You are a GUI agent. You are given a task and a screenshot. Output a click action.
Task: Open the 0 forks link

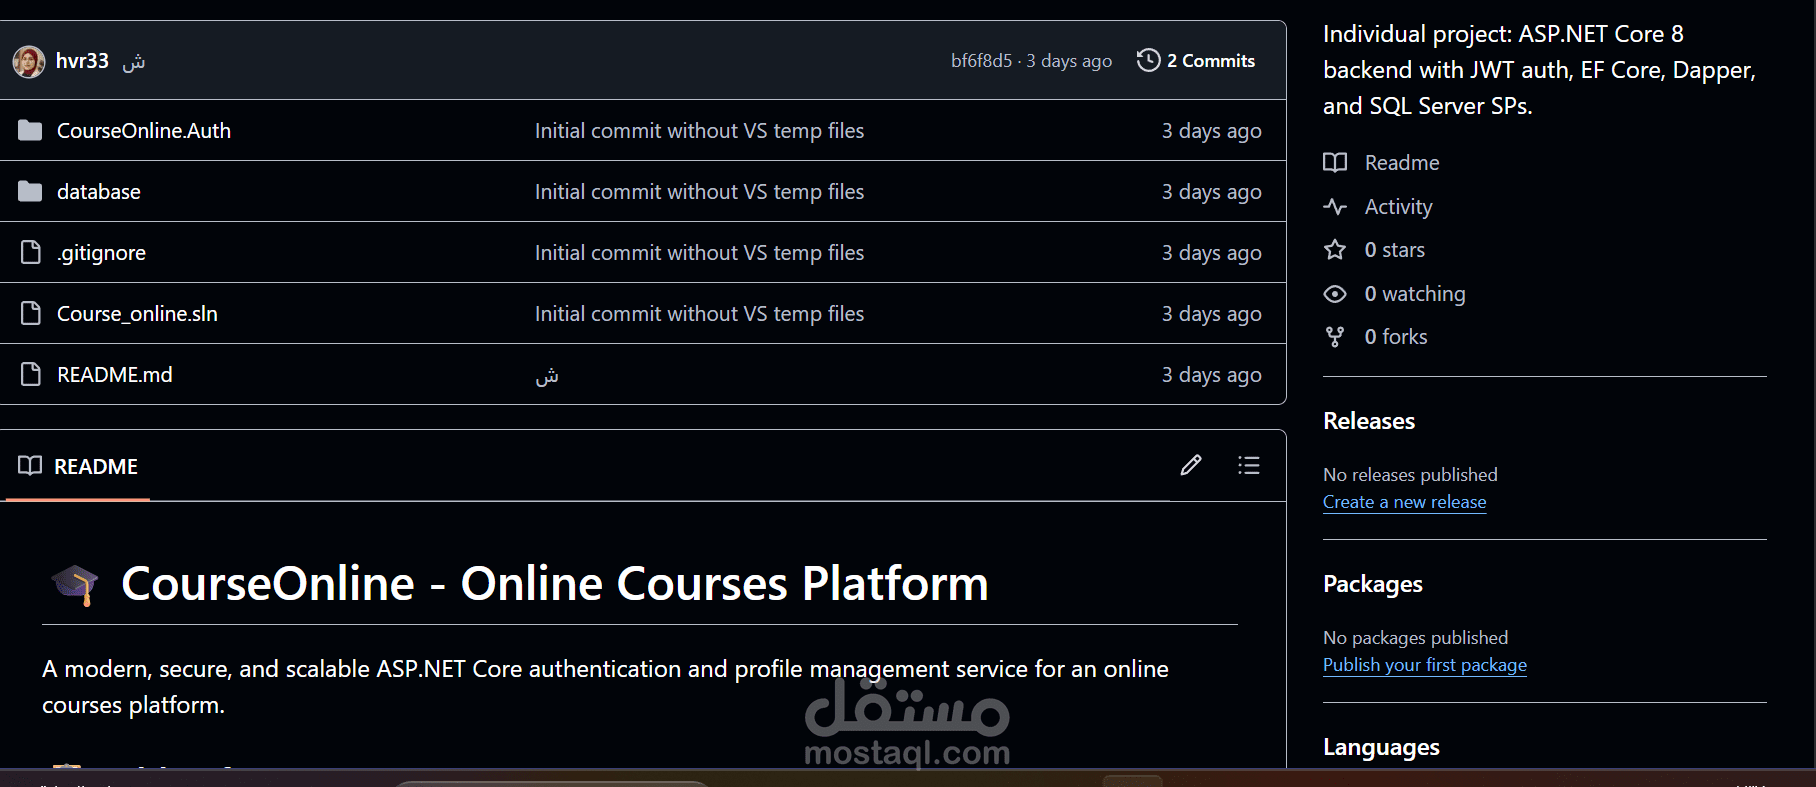[1396, 337]
